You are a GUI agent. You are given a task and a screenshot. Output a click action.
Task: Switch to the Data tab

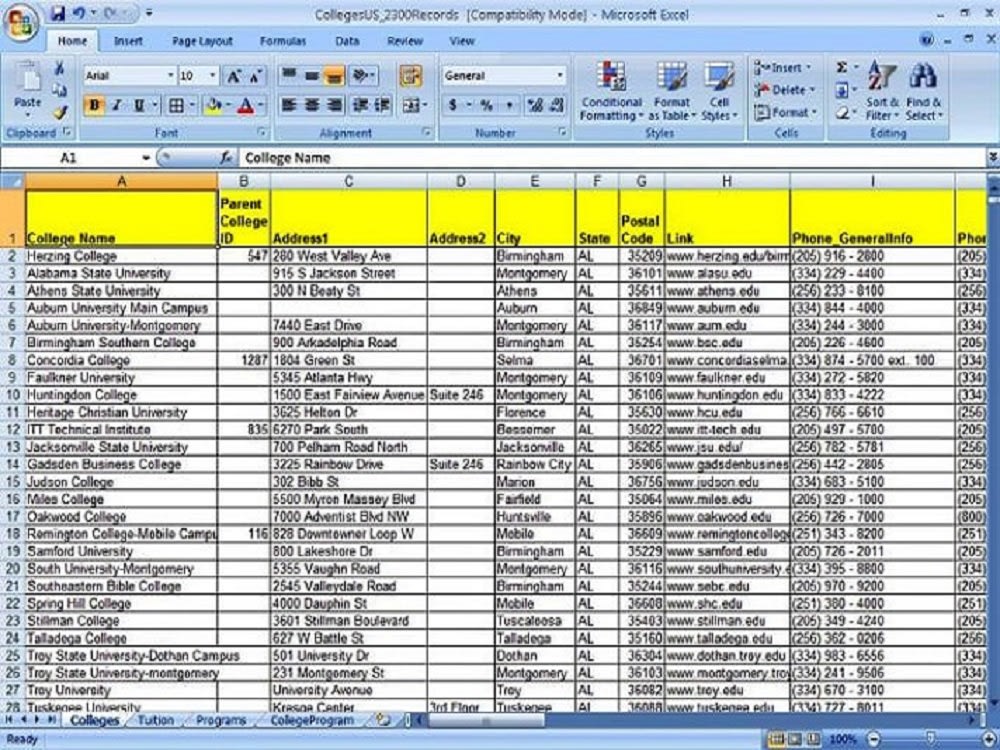(347, 41)
